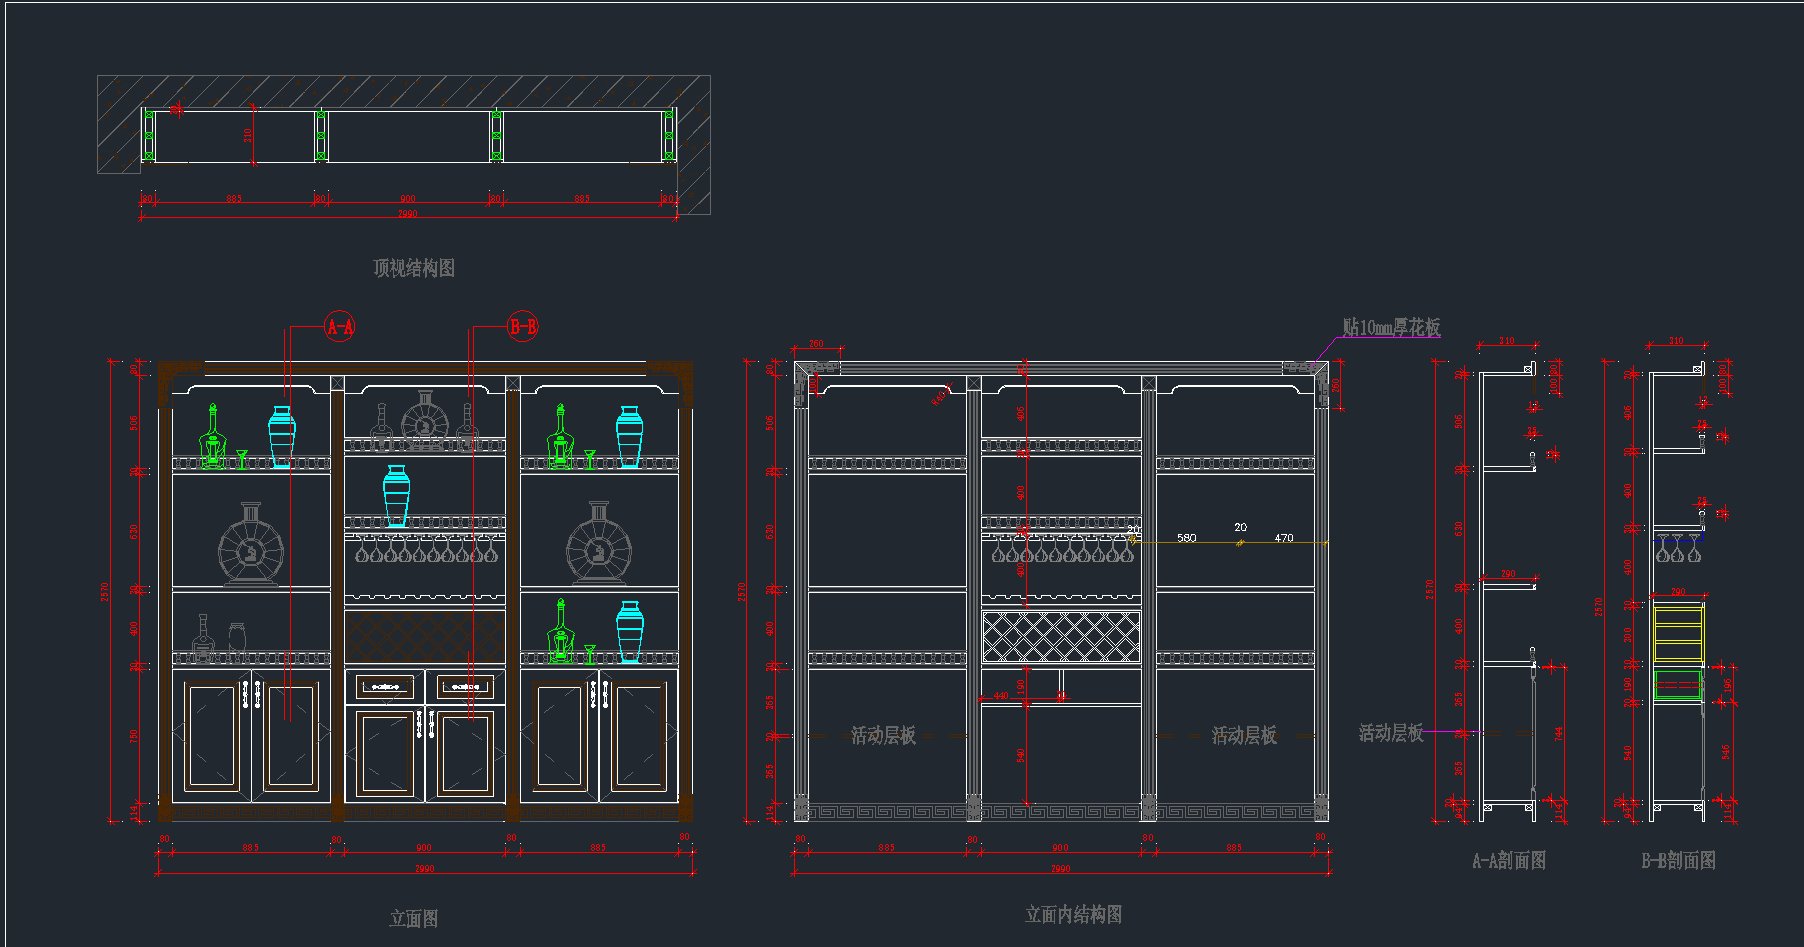Click the B-B section marker circle

[x=523, y=326]
